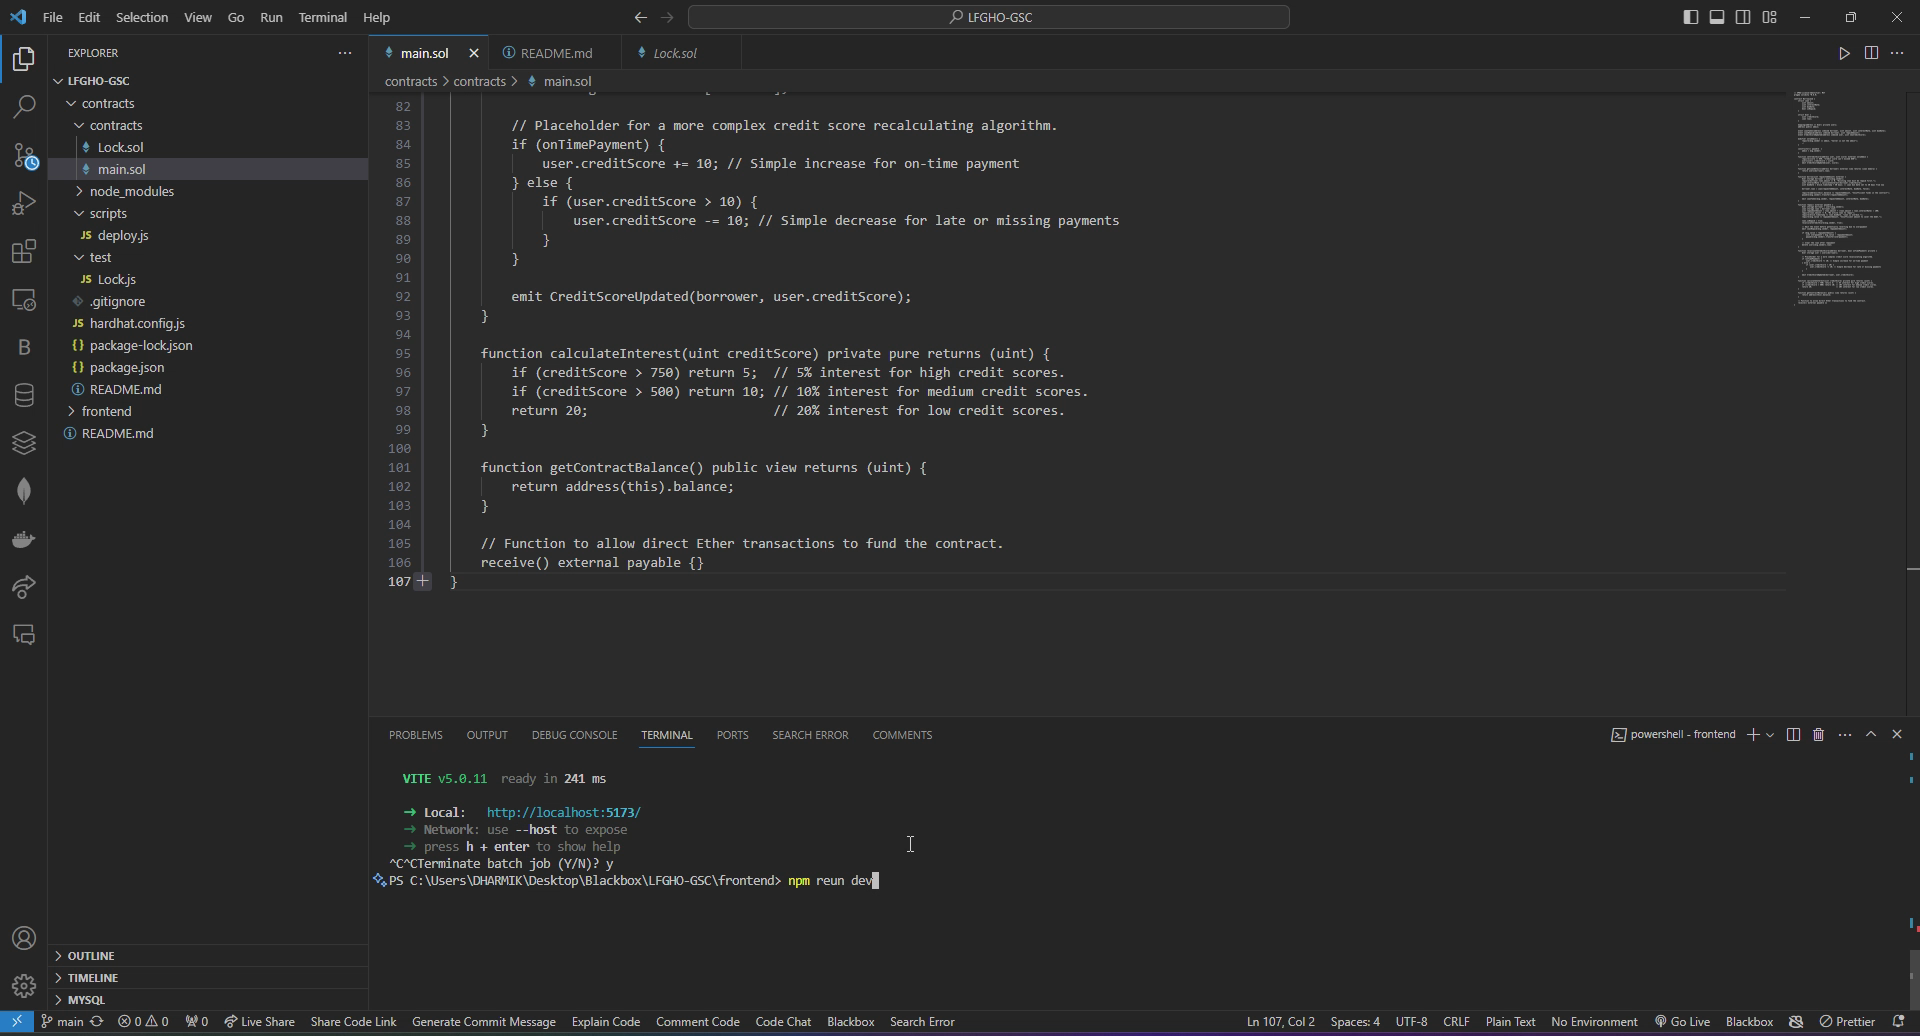Click the CRLF line ending indicator
1920x1036 pixels.
[1456, 1022]
